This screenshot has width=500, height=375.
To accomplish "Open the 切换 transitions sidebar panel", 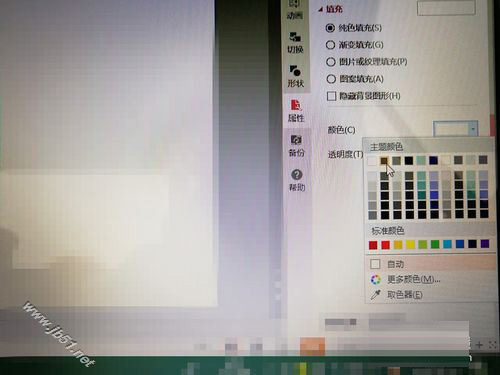I will tap(295, 43).
